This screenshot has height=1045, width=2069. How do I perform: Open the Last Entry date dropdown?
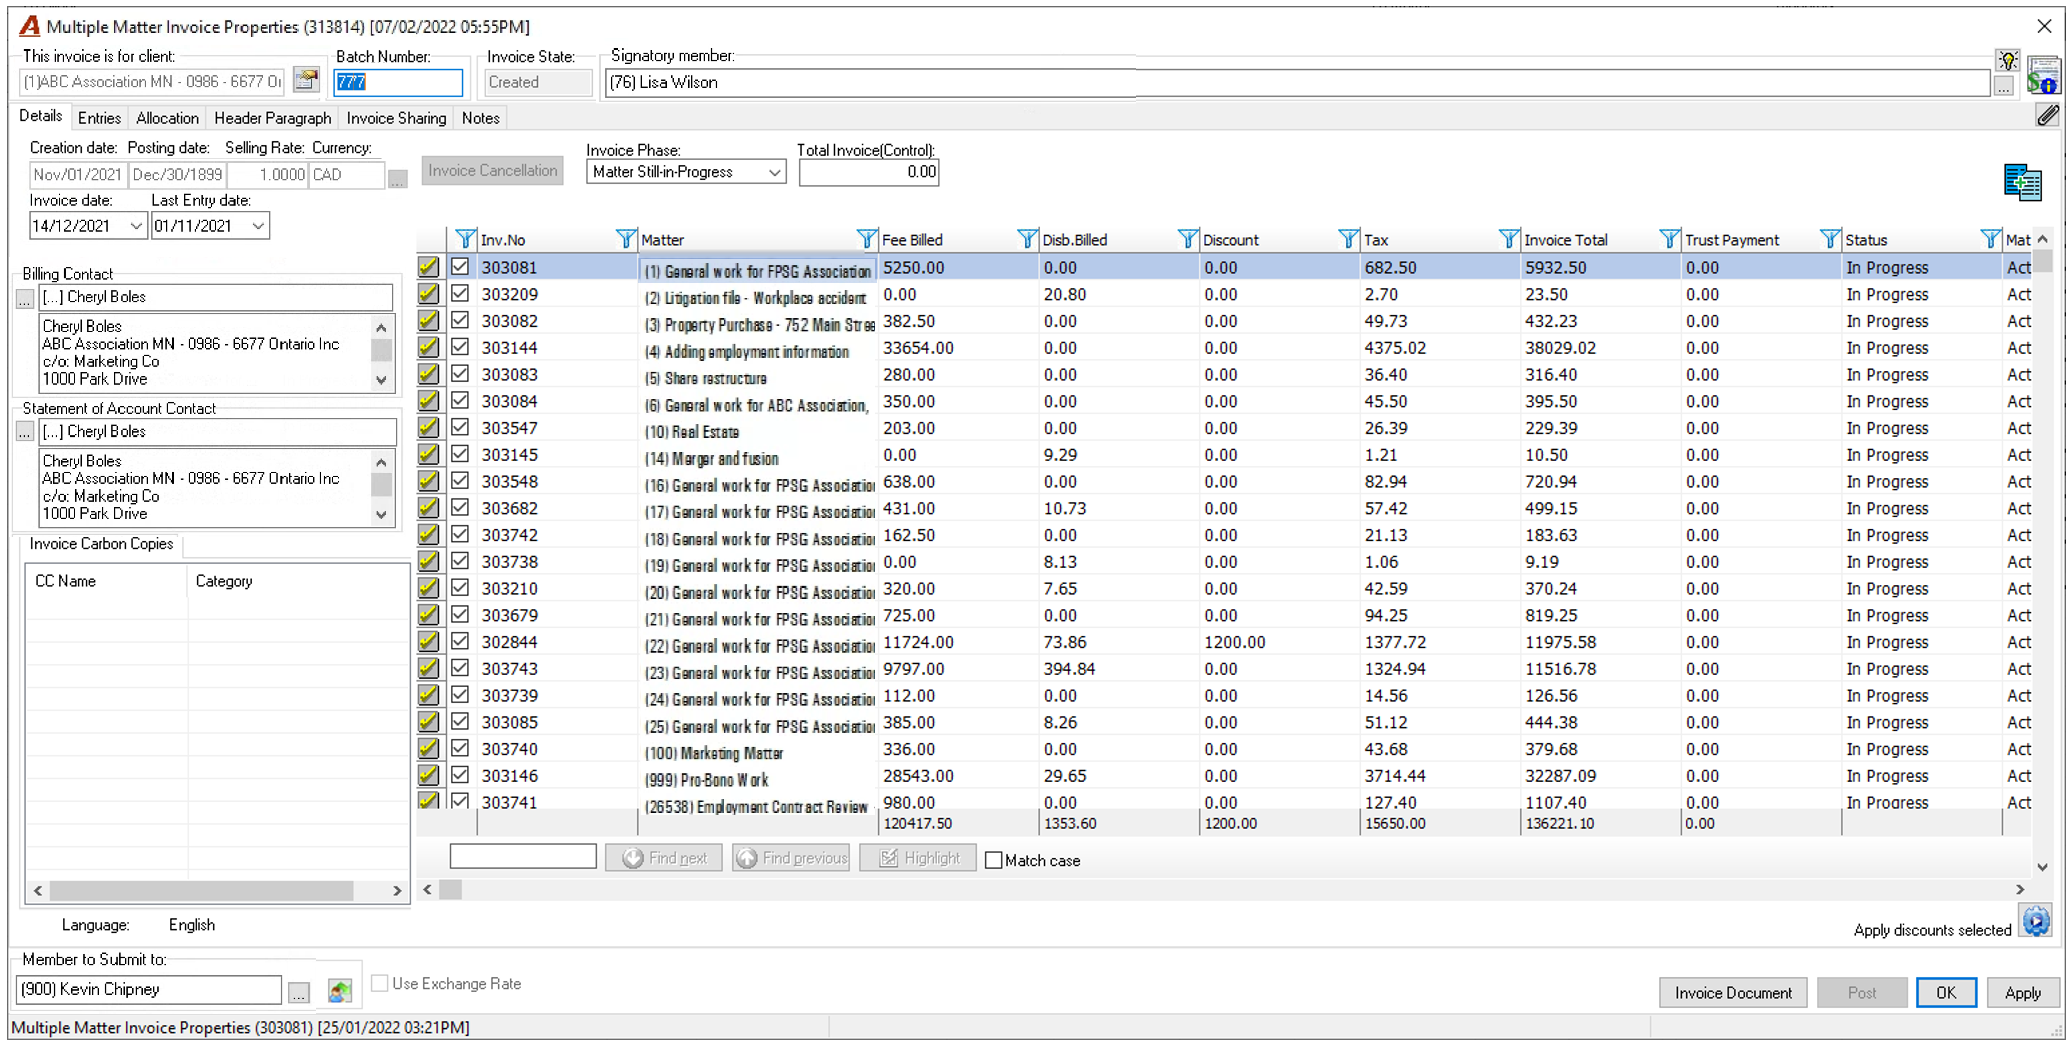click(x=258, y=226)
